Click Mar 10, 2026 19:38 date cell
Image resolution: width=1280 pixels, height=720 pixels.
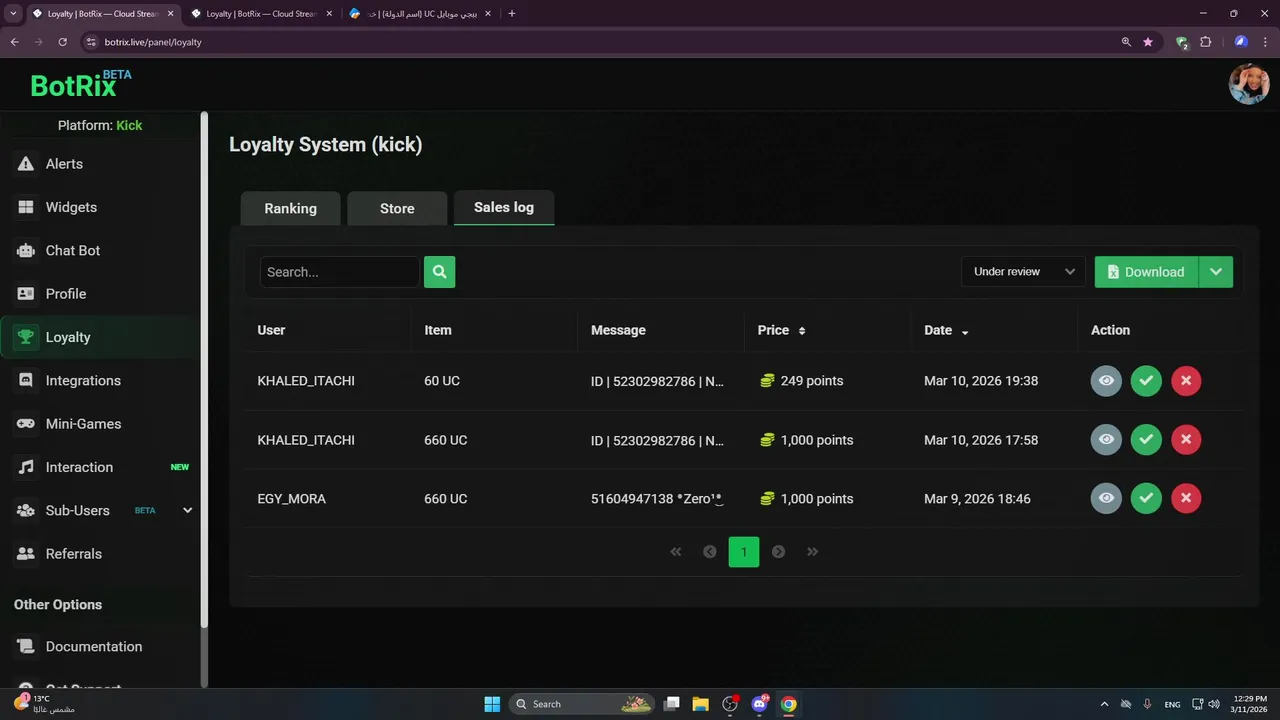981,381
